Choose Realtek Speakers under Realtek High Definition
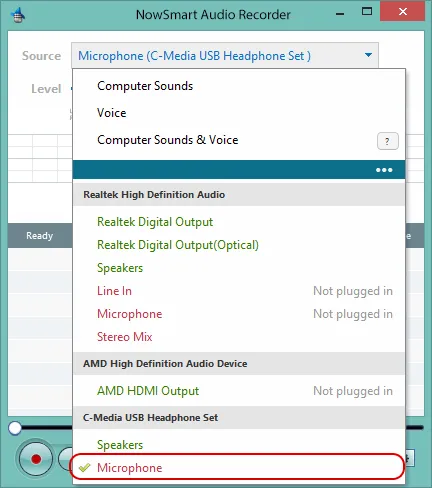The width and height of the screenshot is (432, 488). click(239, 268)
